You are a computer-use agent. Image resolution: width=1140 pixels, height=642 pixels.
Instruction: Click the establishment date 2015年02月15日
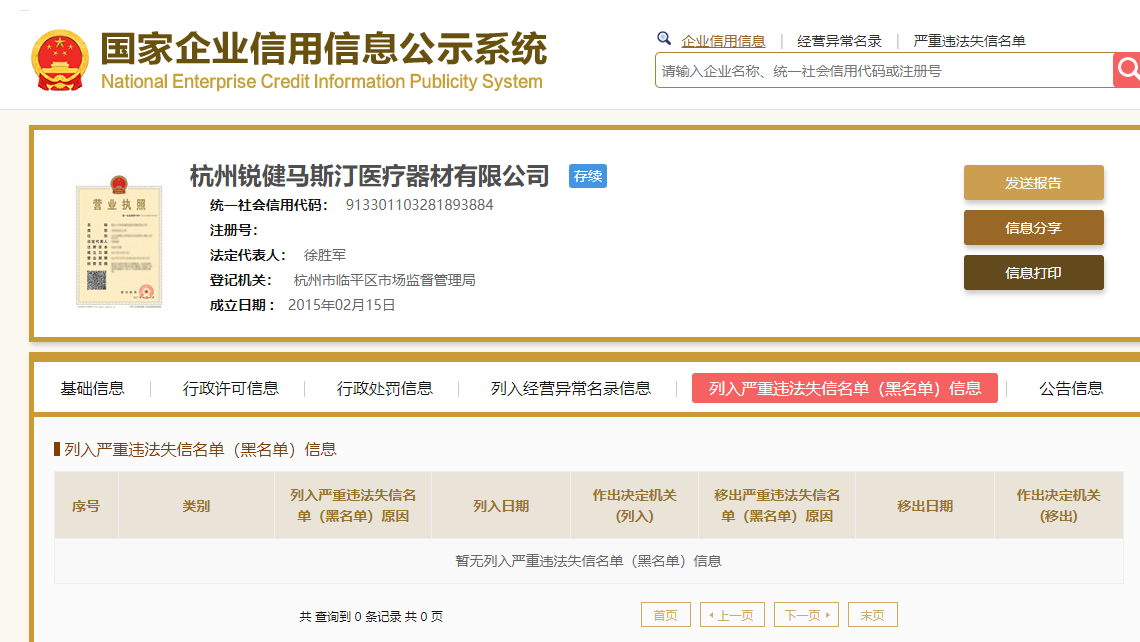pyautogui.click(x=342, y=305)
